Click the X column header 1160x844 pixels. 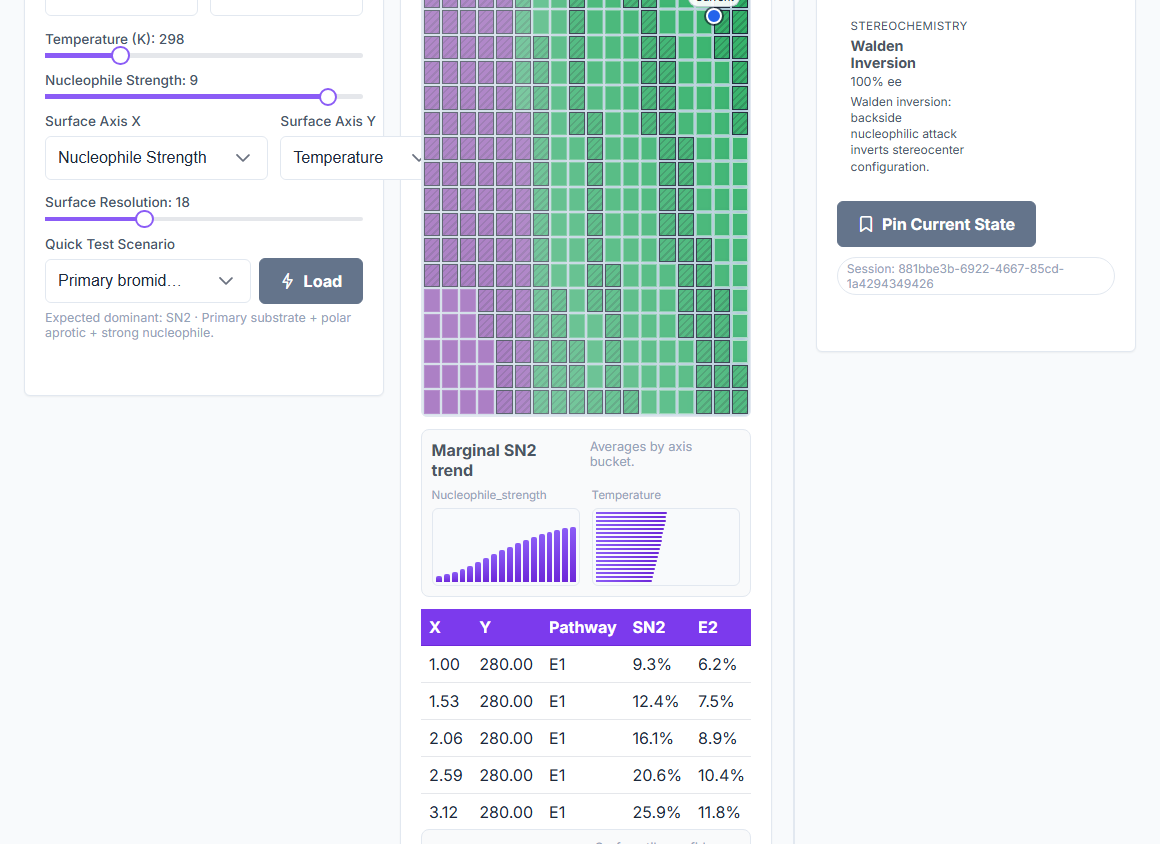[x=435, y=627]
